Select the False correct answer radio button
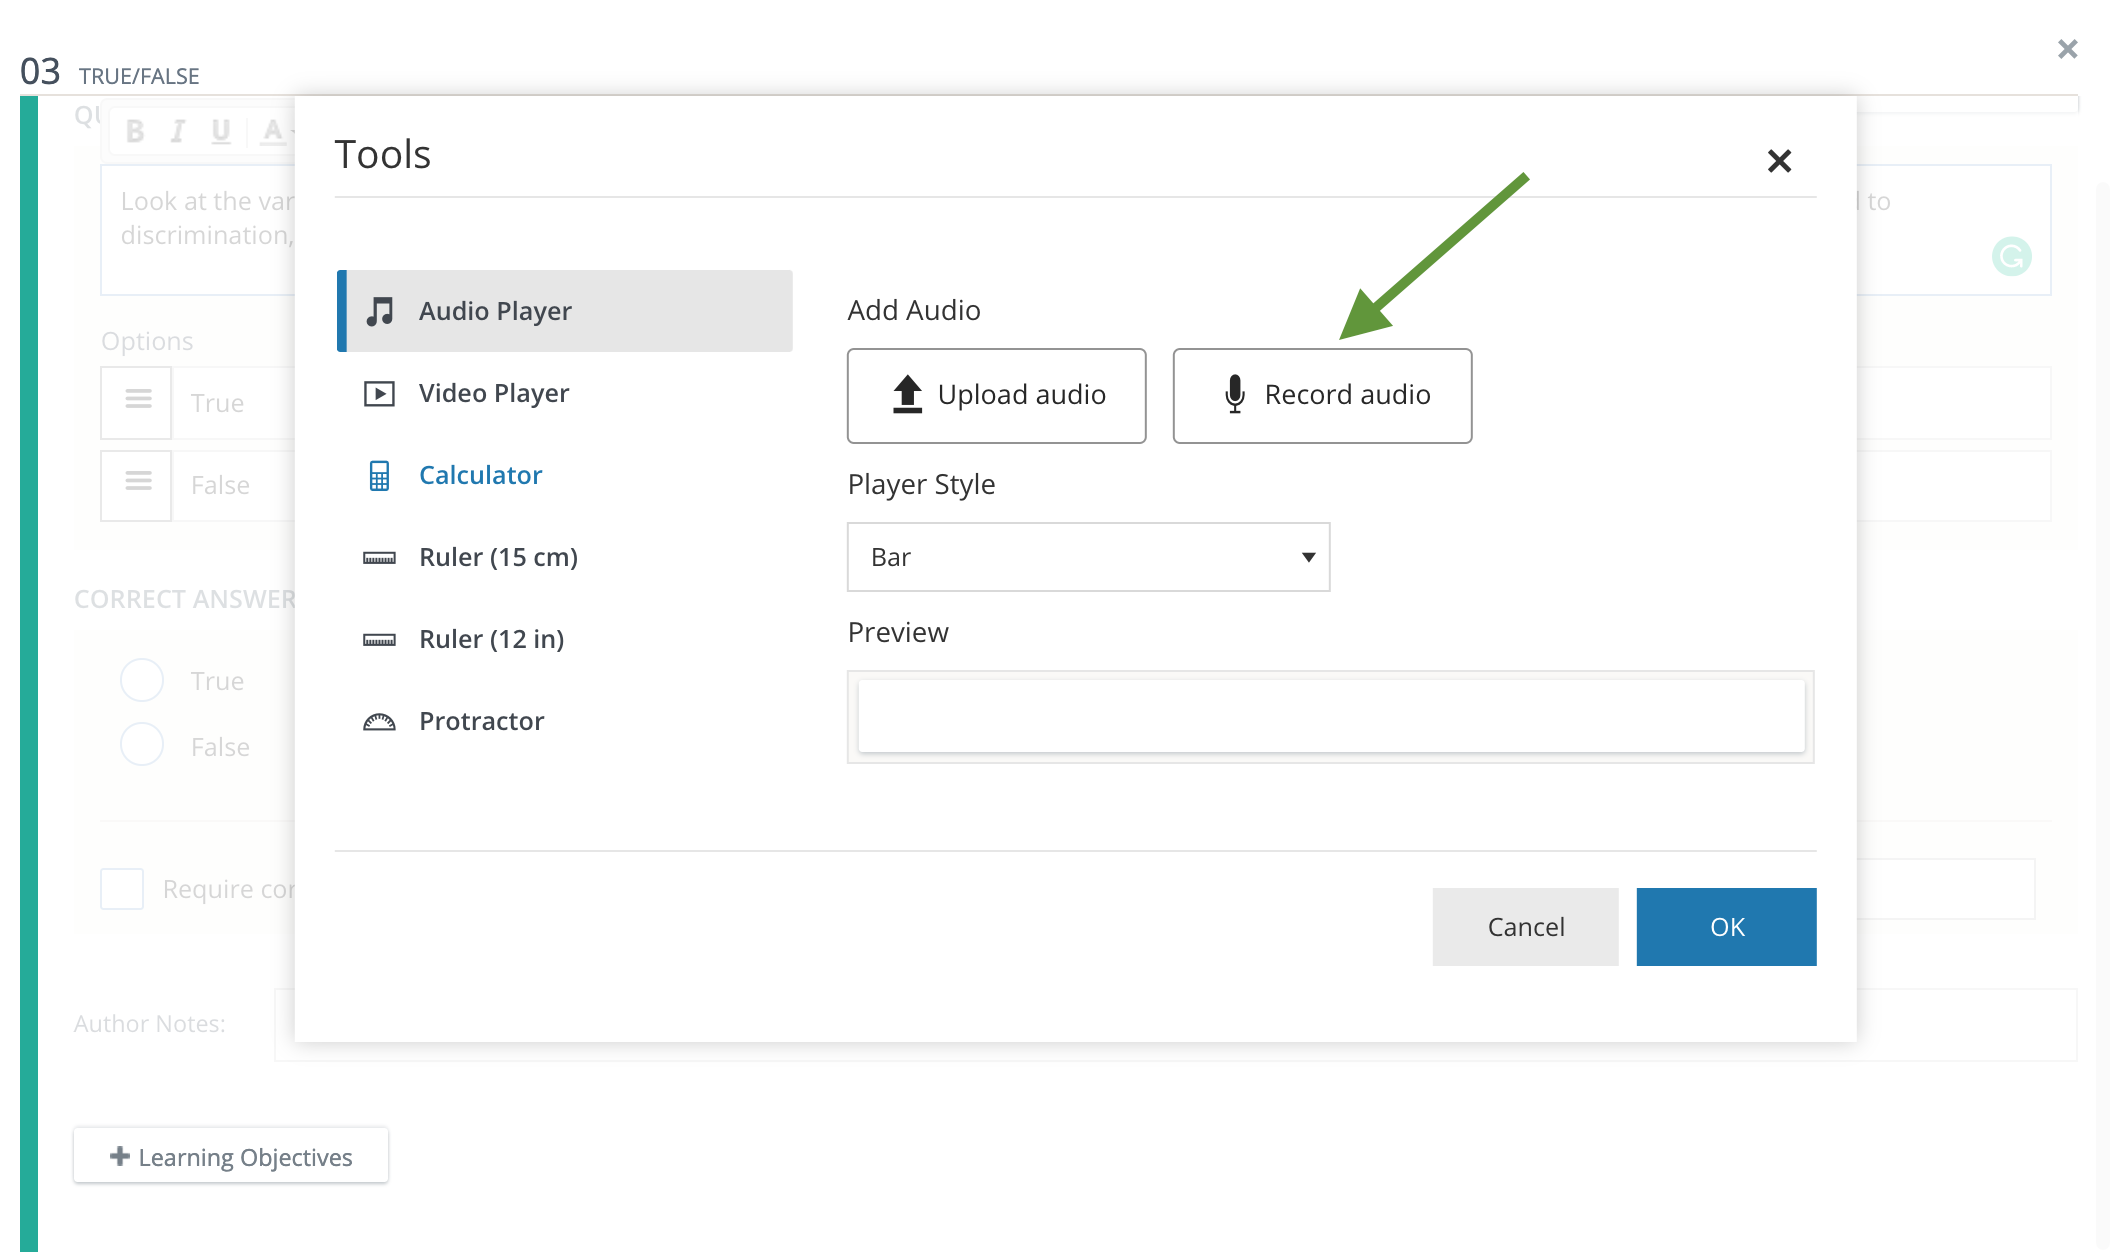This screenshot has height=1252, width=2124. [142, 744]
